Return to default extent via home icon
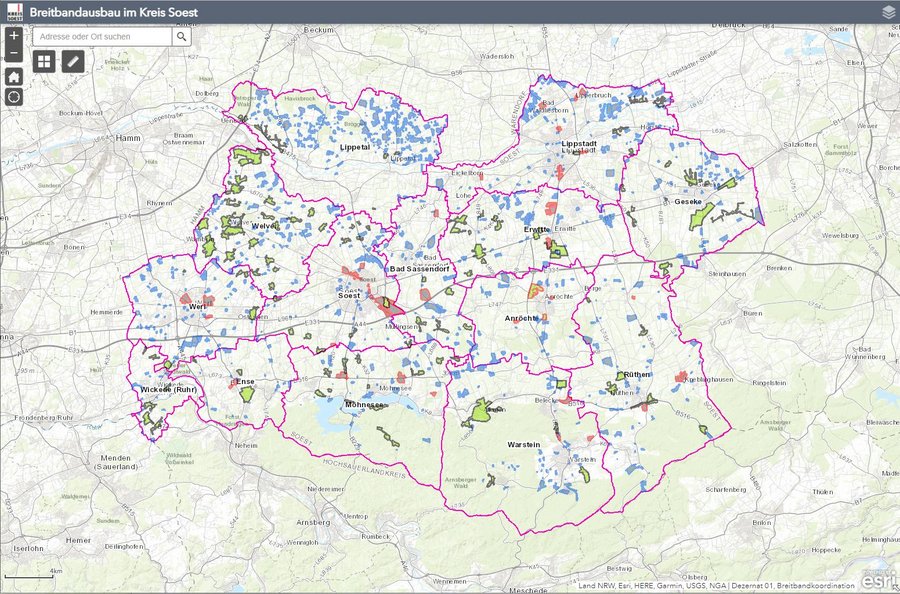This screenshot has height=594, width=900. (x=13, y=75)
